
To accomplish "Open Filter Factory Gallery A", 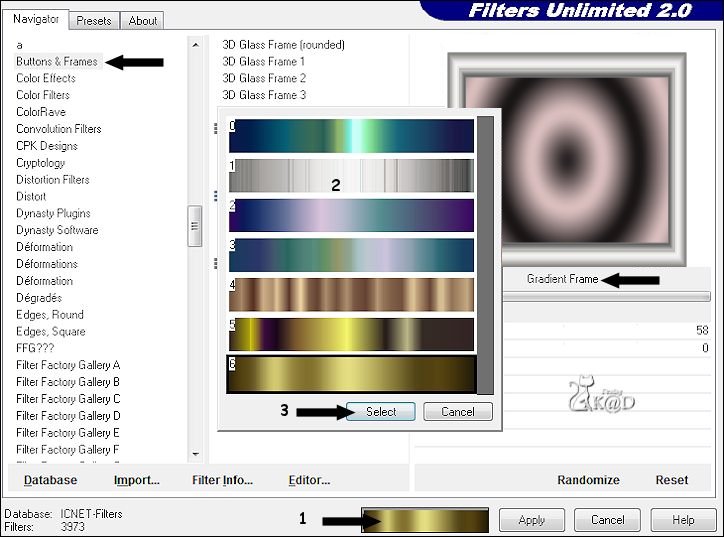I will [68, 365].
